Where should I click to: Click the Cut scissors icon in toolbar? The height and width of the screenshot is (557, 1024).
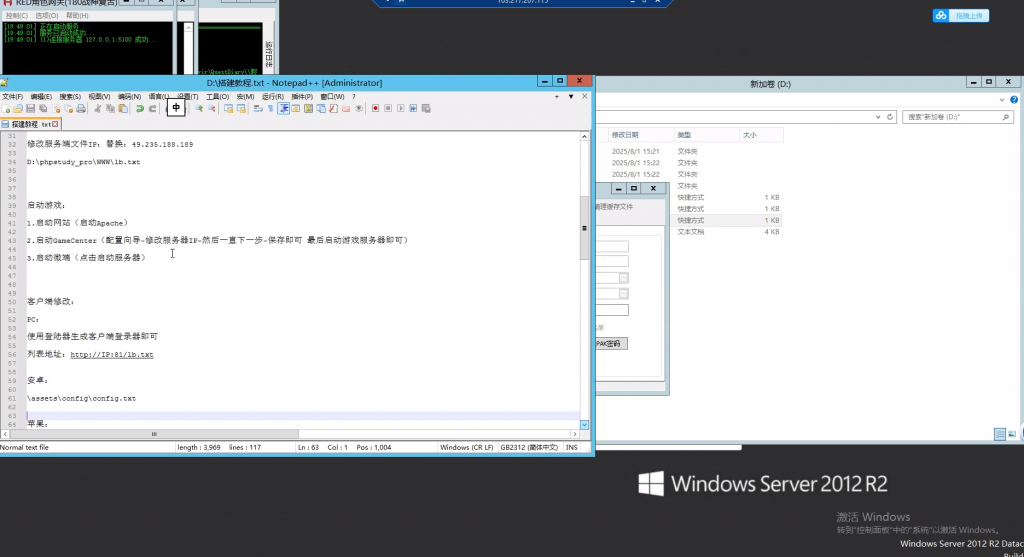tap(98, 108)
